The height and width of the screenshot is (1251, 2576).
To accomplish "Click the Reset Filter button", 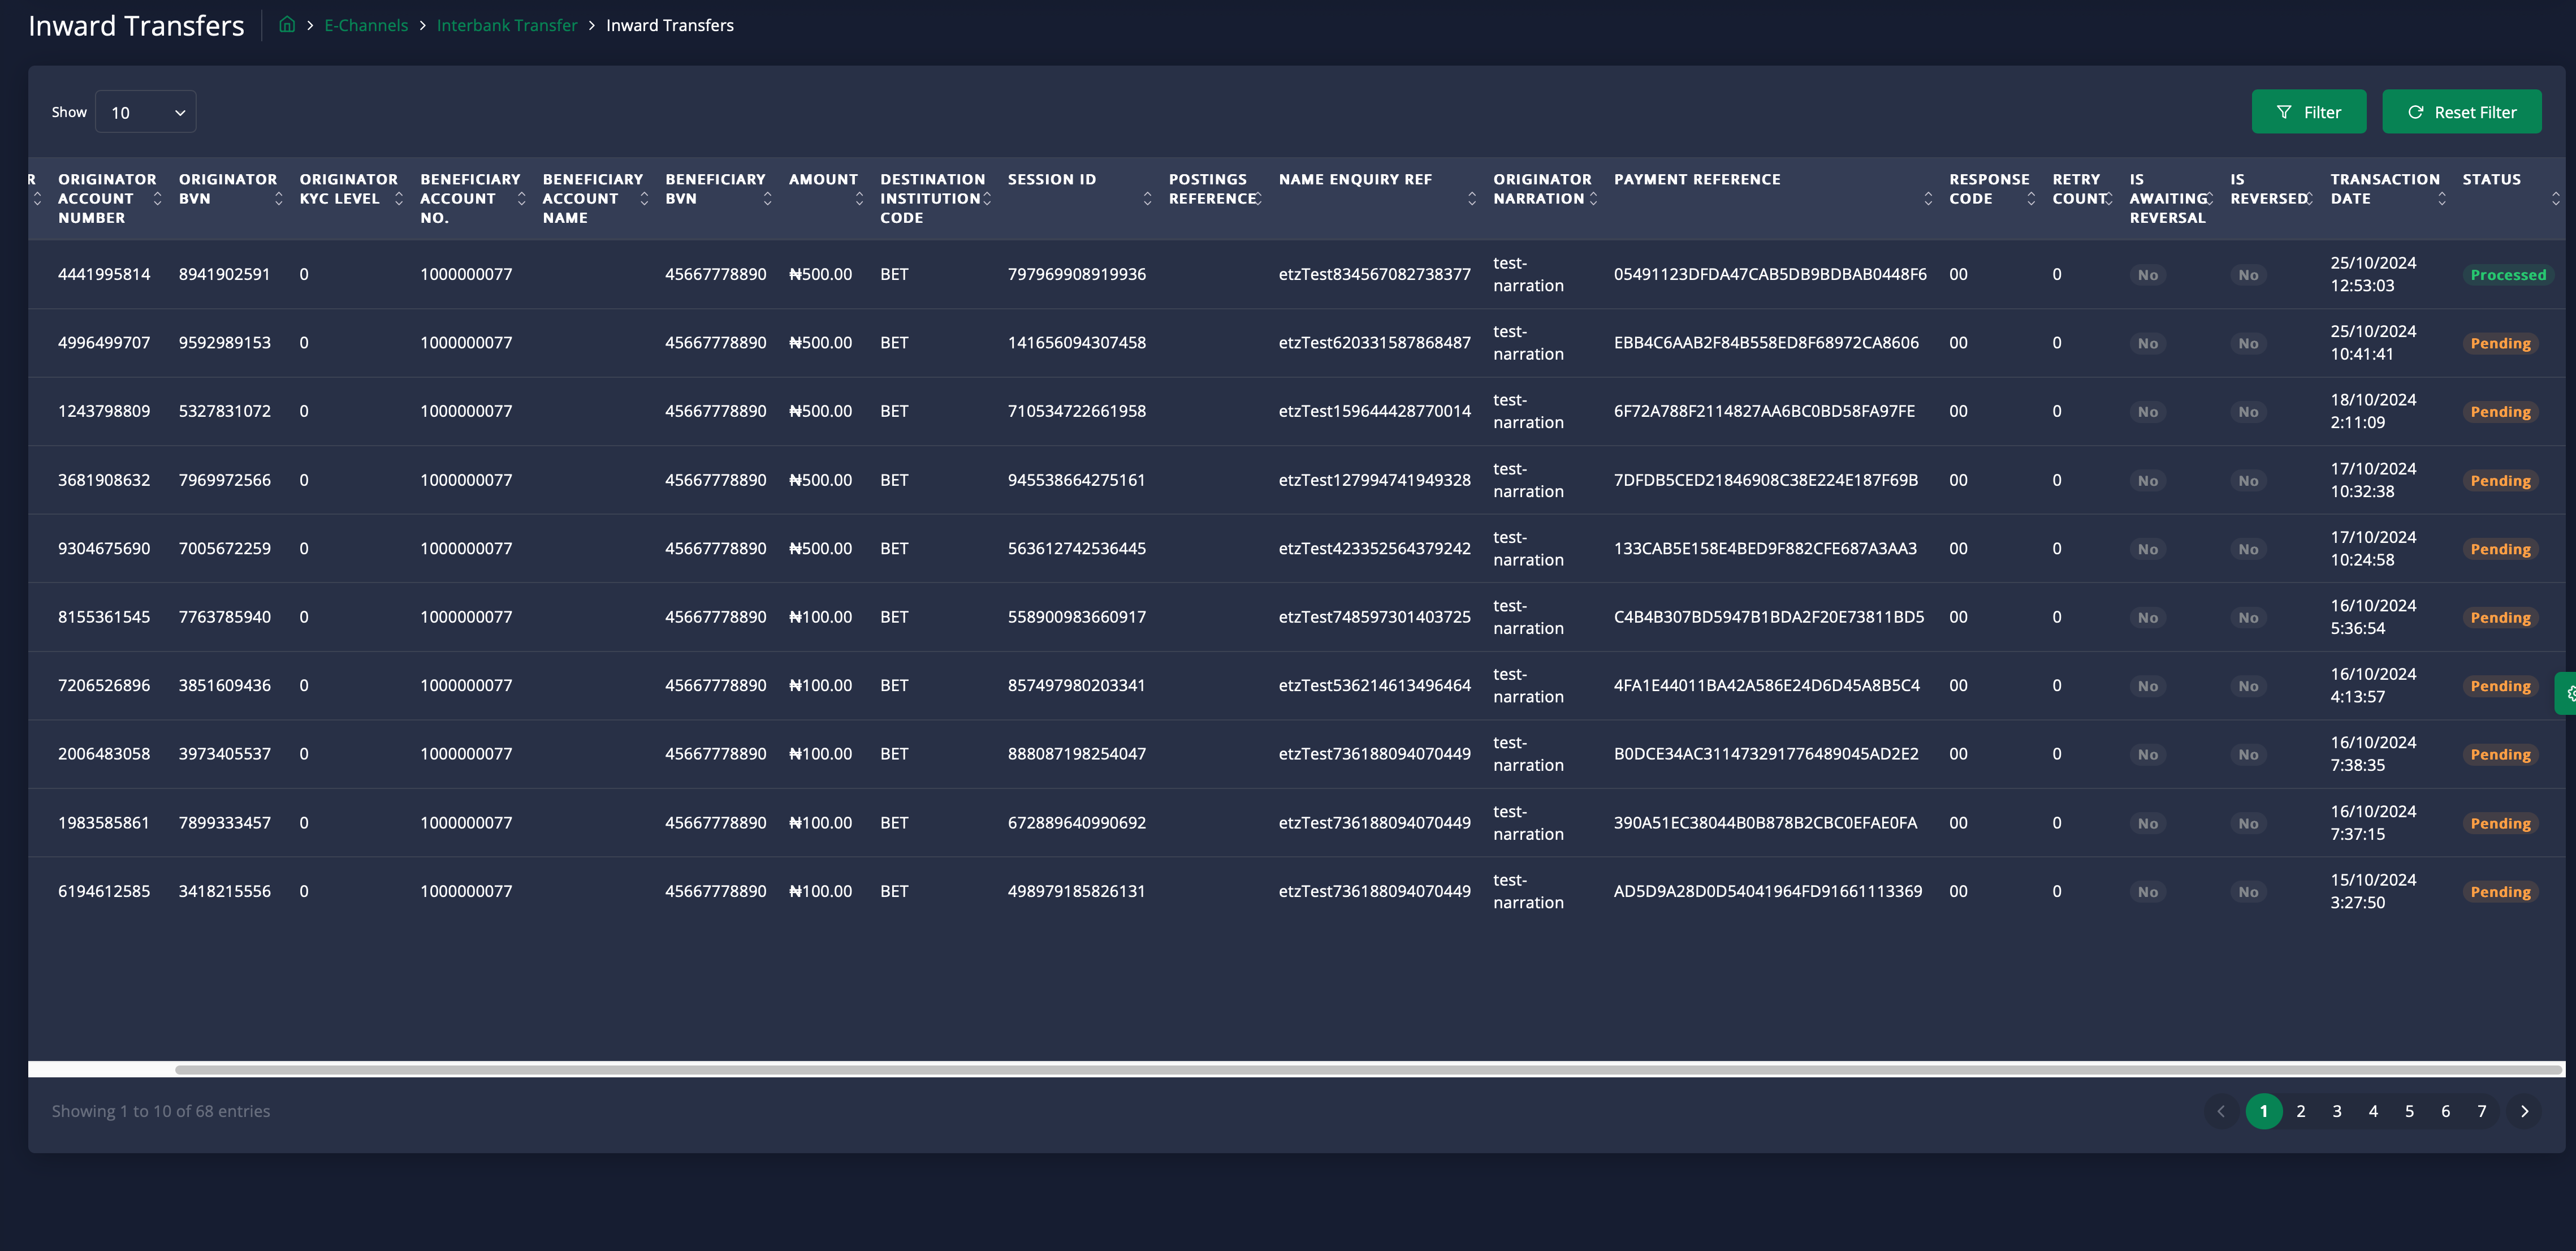I will (2461, 112).
